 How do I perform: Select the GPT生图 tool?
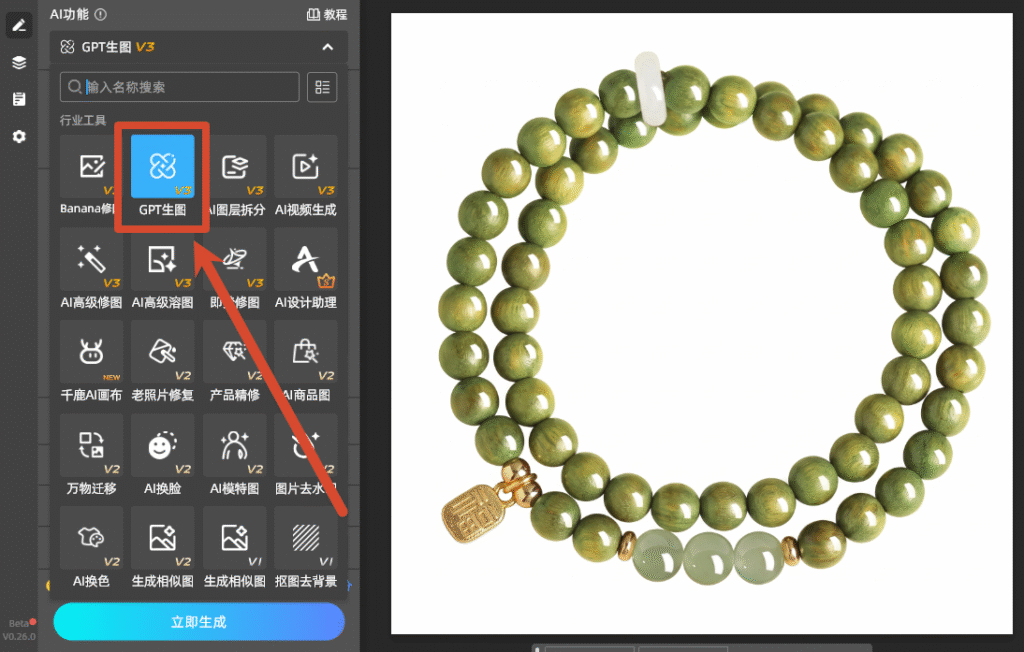(163, 176)
